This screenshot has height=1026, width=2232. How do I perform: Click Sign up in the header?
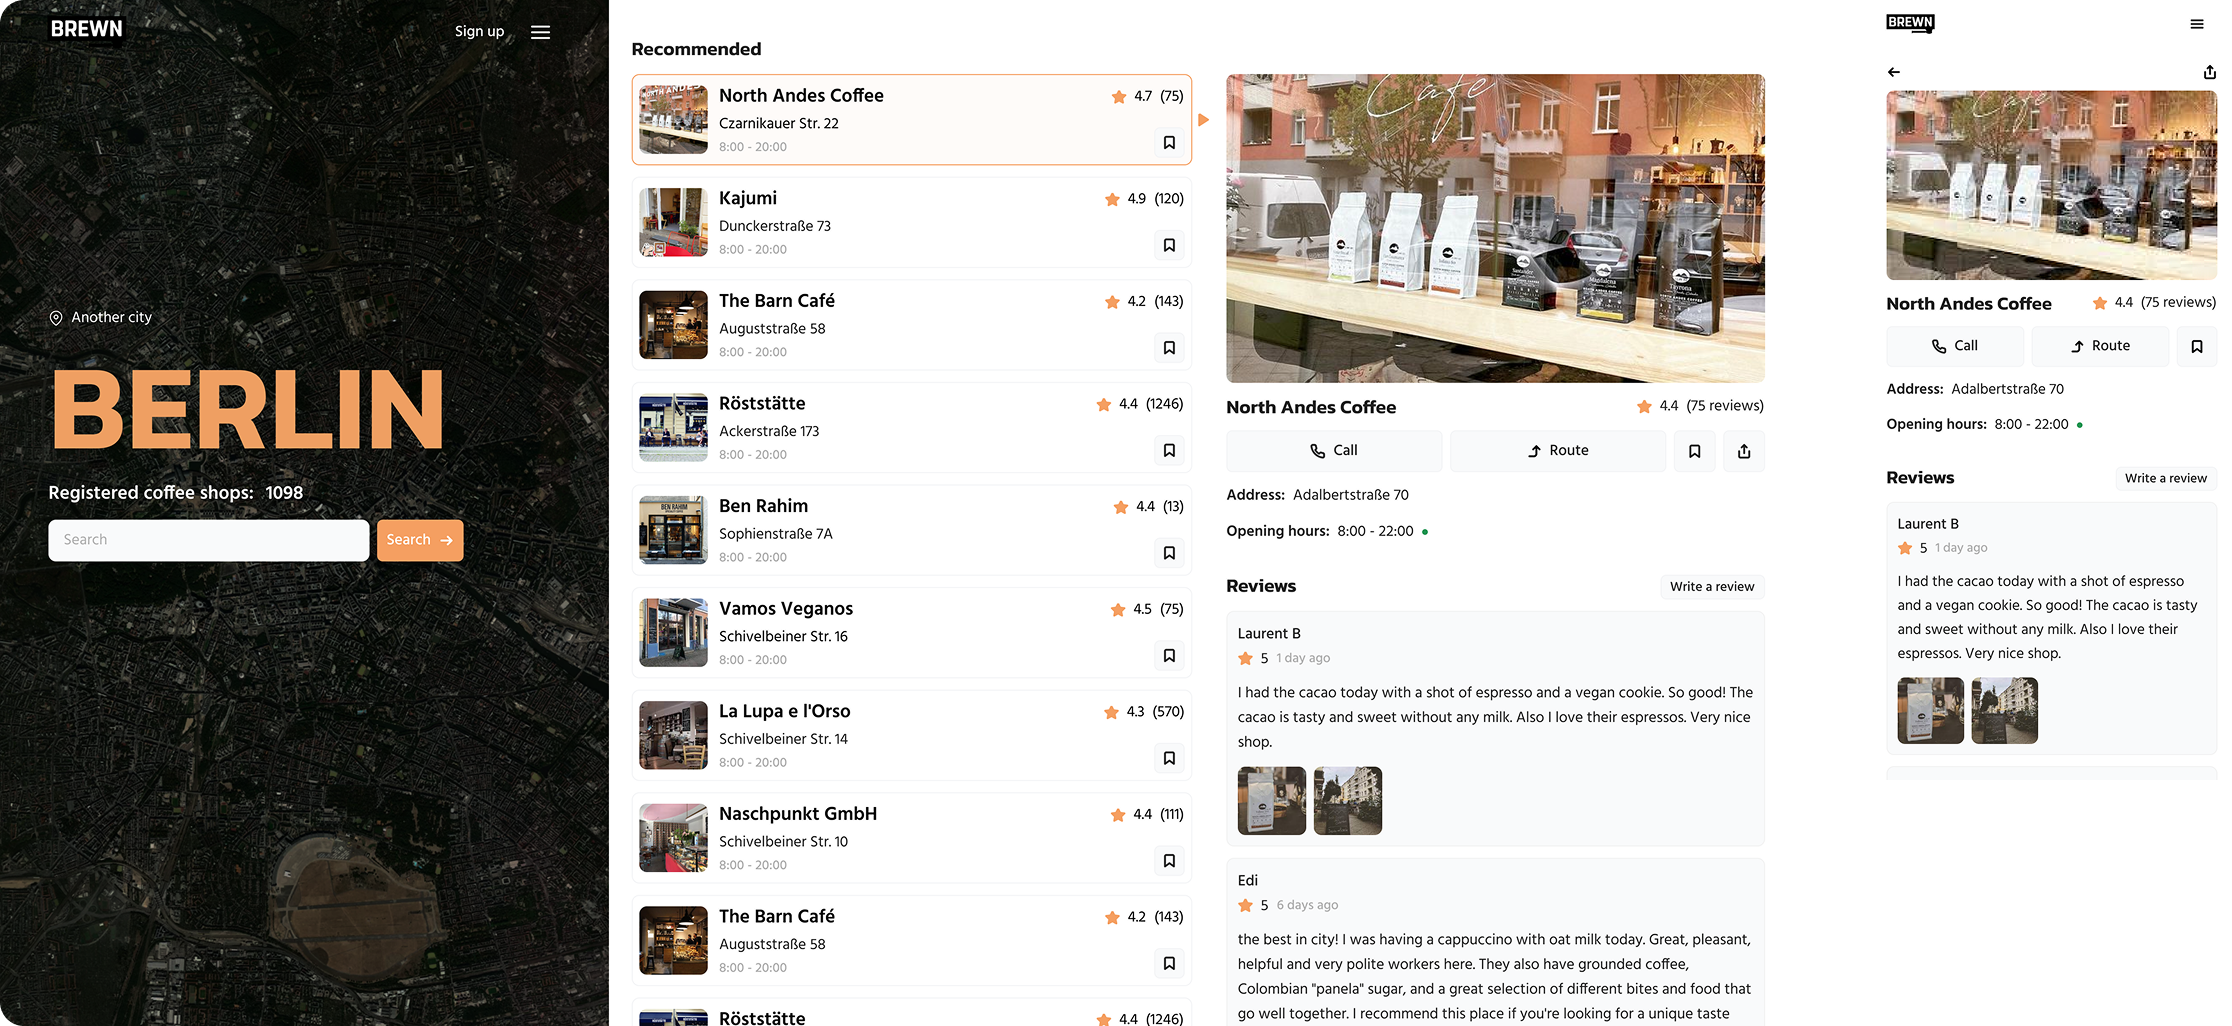(479, 31)
